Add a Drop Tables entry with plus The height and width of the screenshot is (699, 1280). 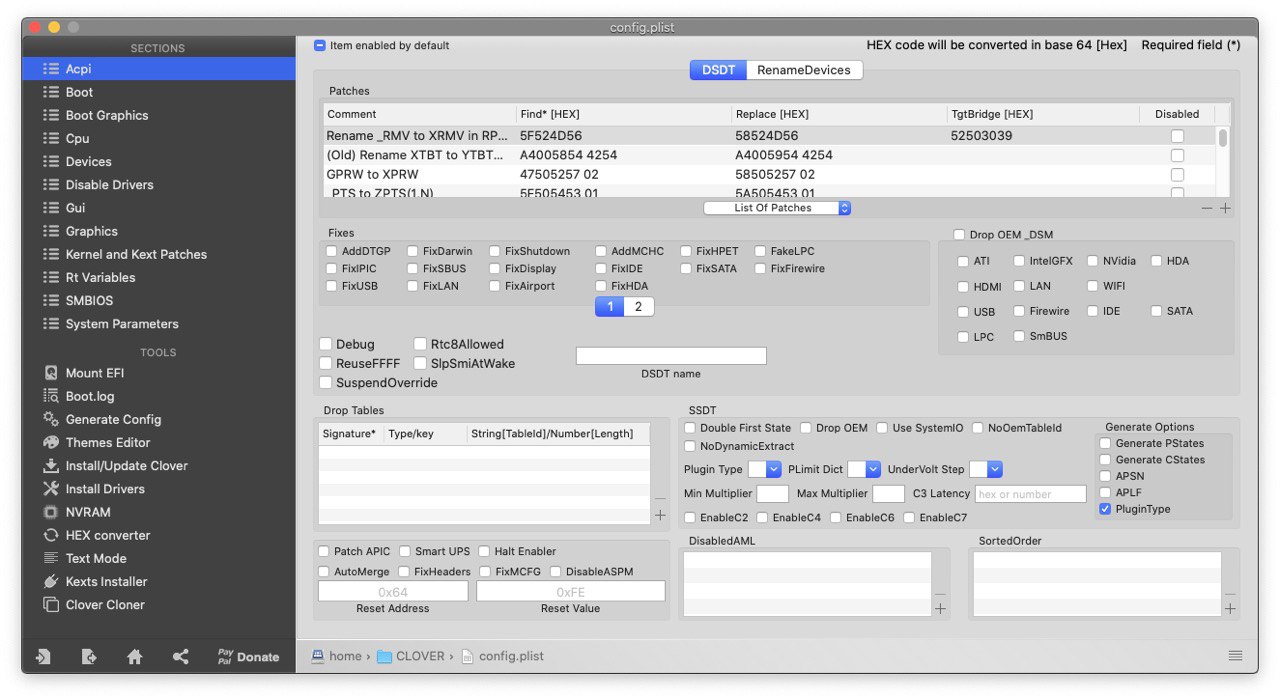pyautogui.click(x=660, y=515)
